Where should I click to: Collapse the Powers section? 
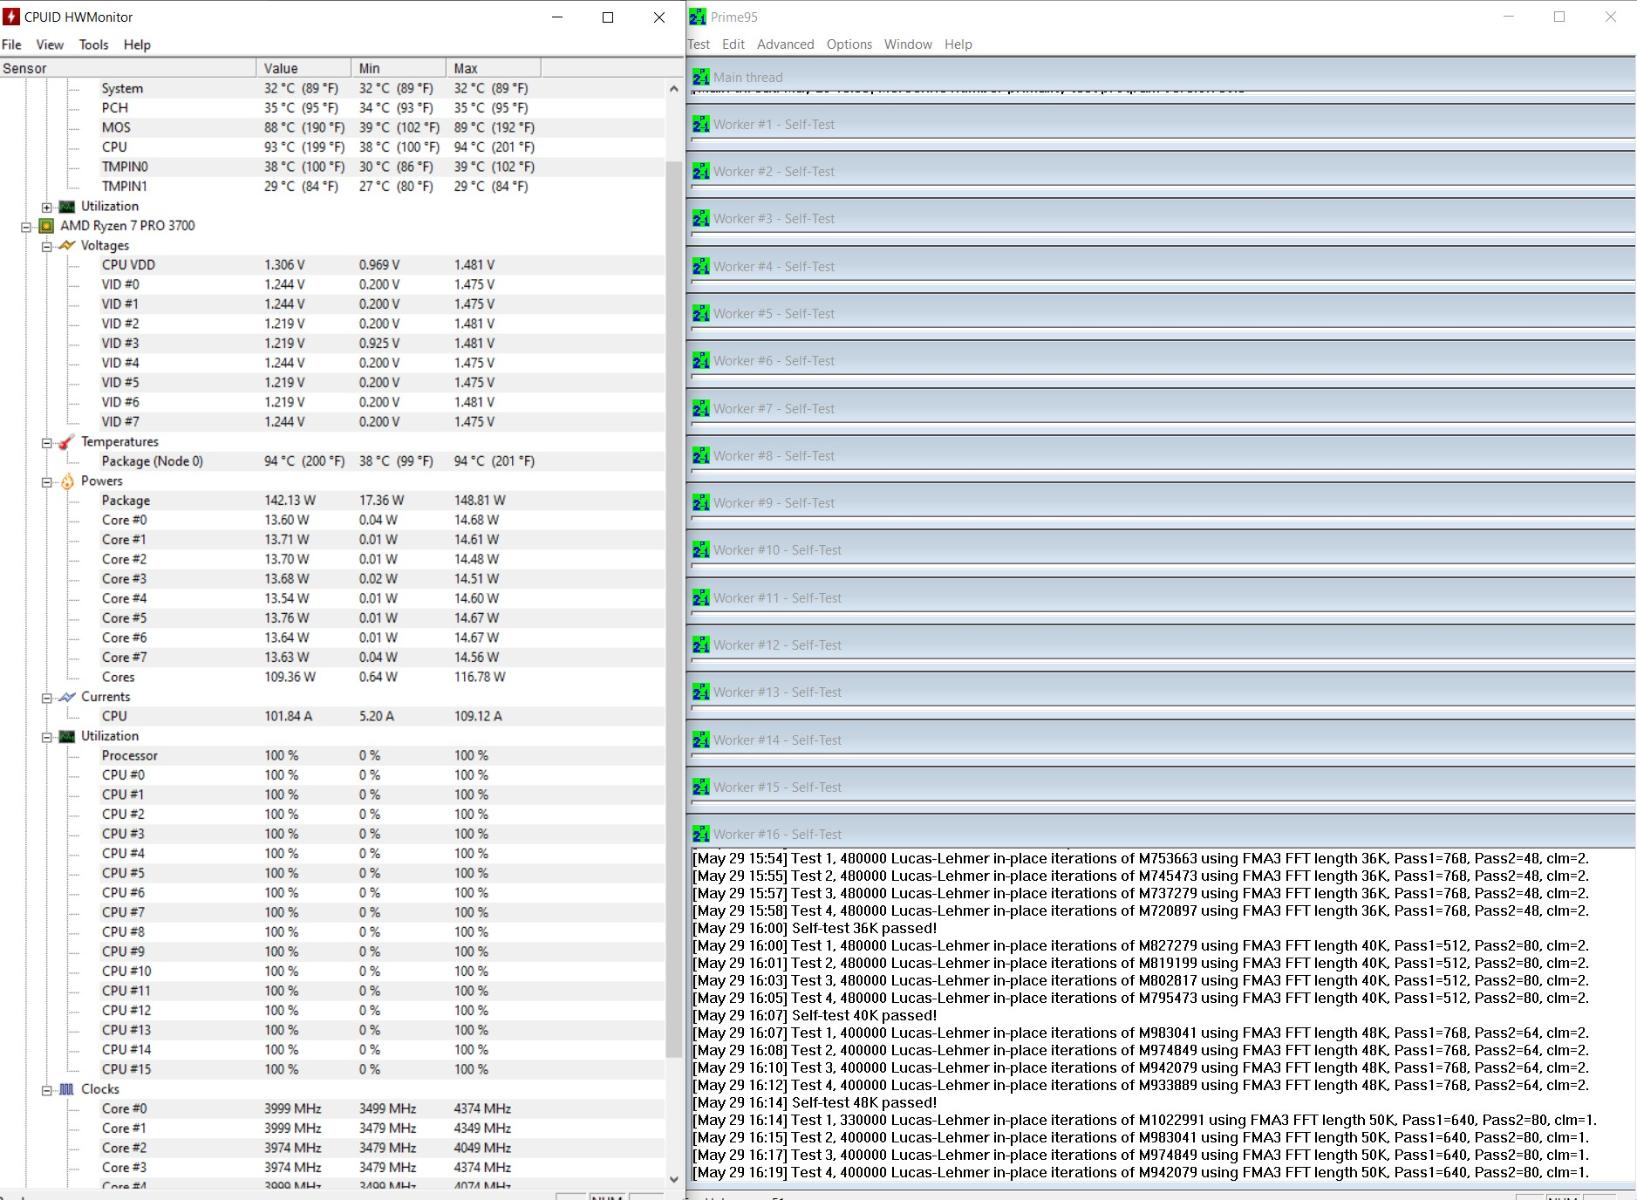pos(47,482)
